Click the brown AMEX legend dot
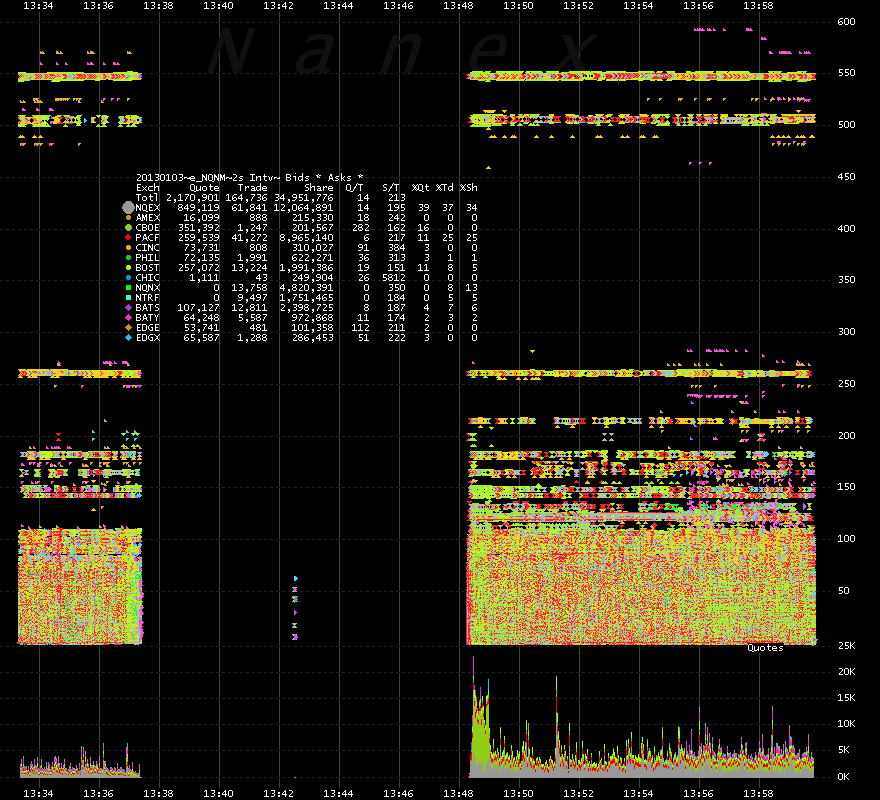 coord(129,218)
